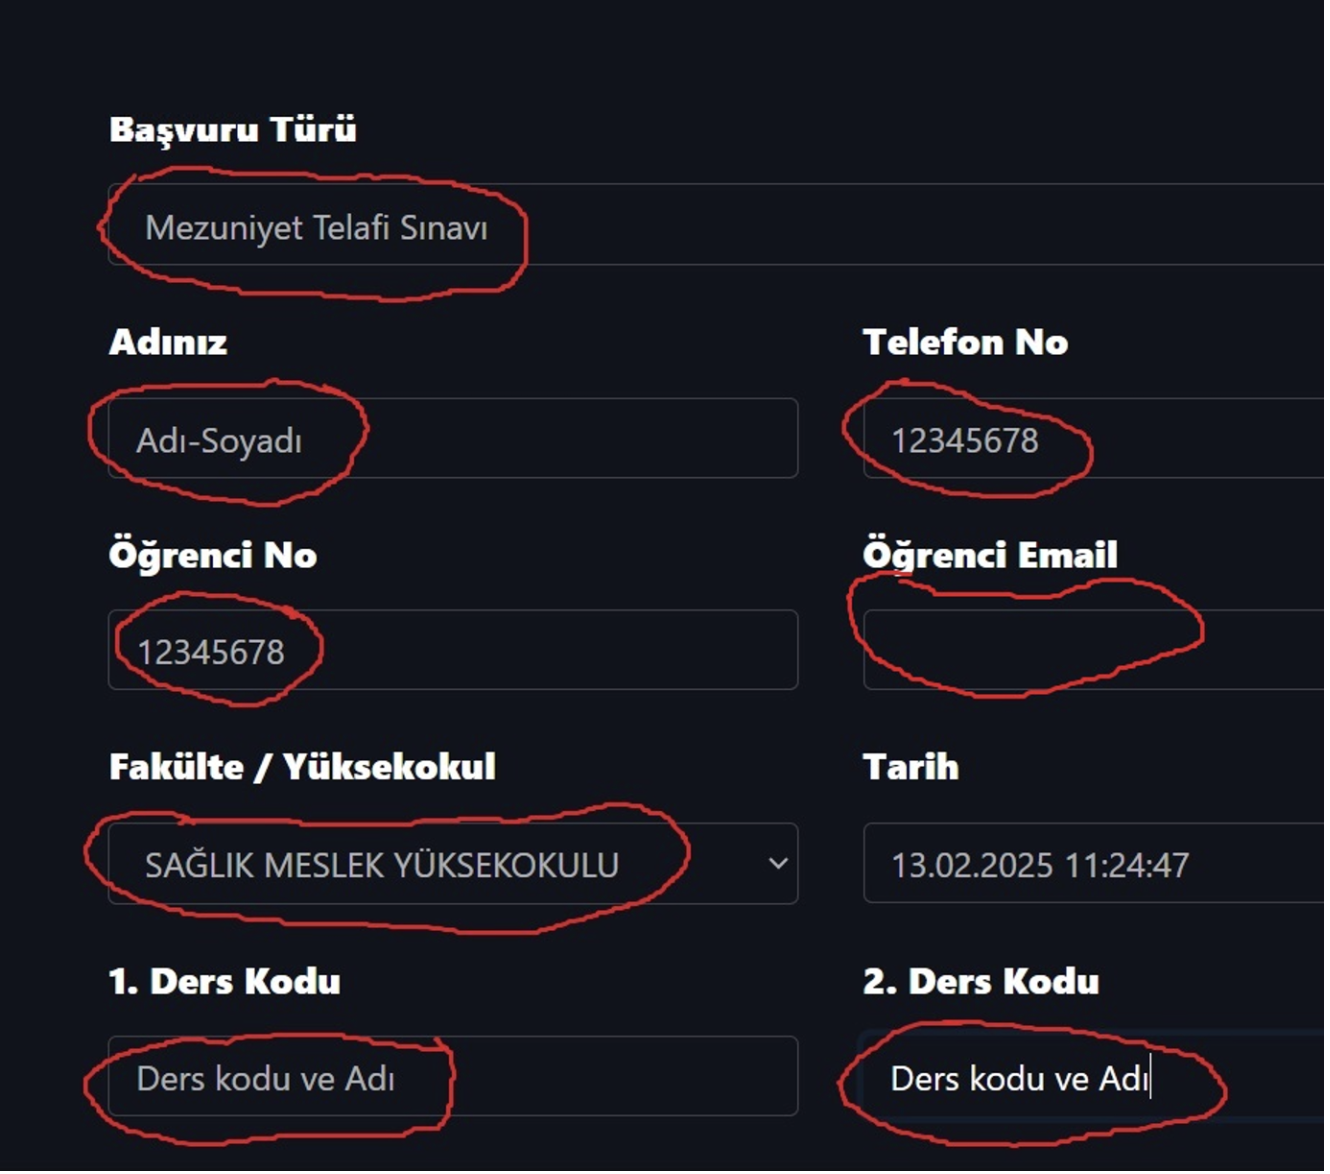The width and height of the screenshot is (1330, 1174).
Task: Click into the Telefon No input box
Action: [x=1090, y=440]
